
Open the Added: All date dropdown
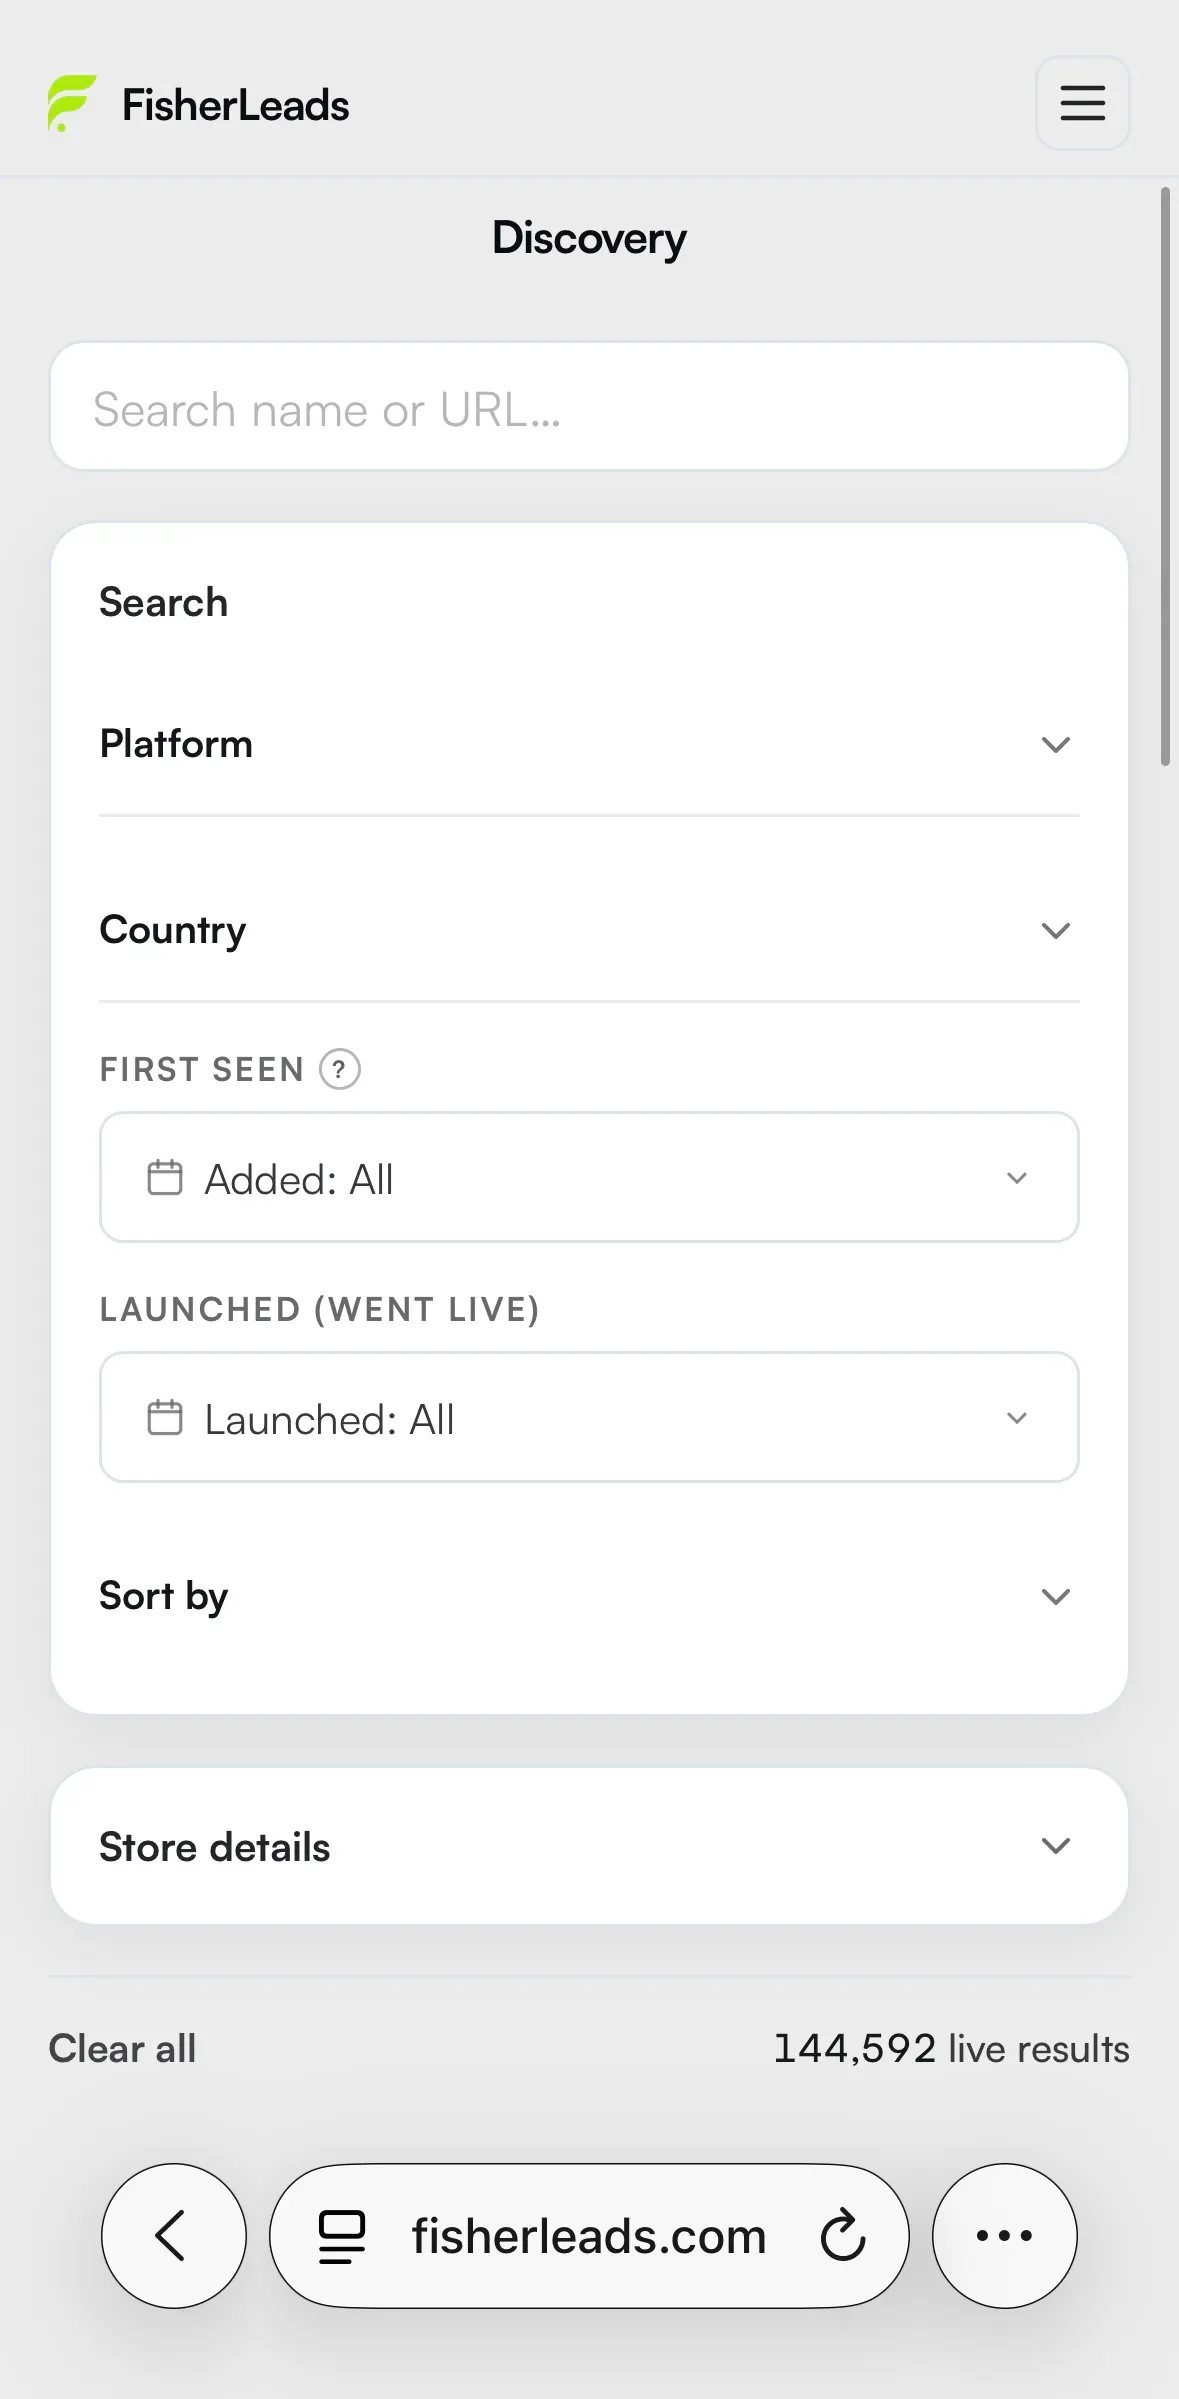click(x=589, y=1177)
